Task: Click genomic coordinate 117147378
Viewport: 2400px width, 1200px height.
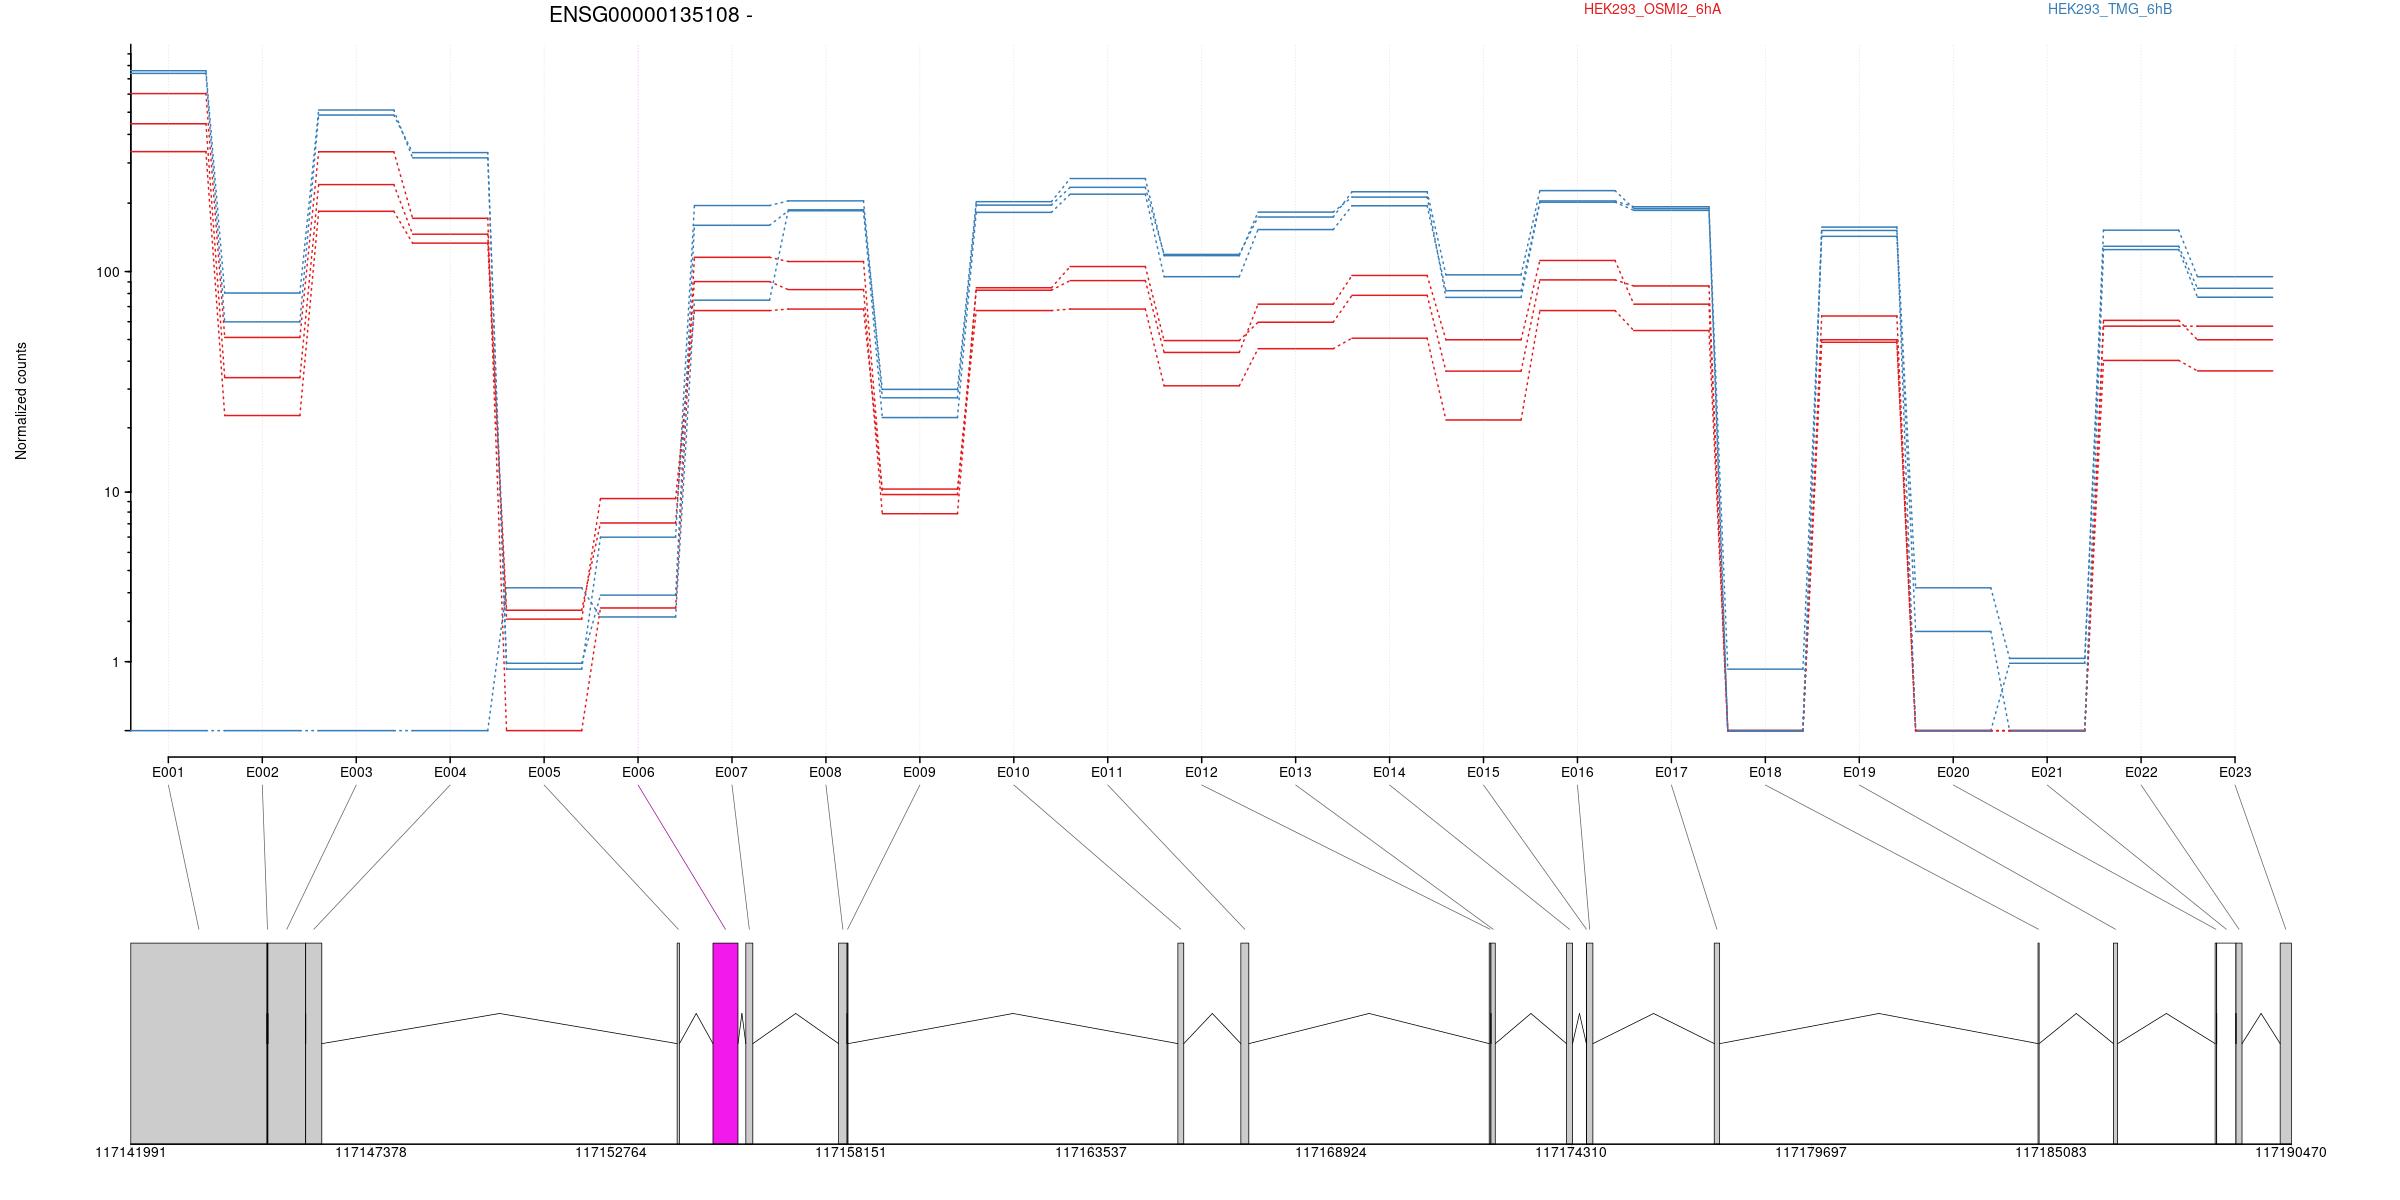Action: pos(371,1153)
